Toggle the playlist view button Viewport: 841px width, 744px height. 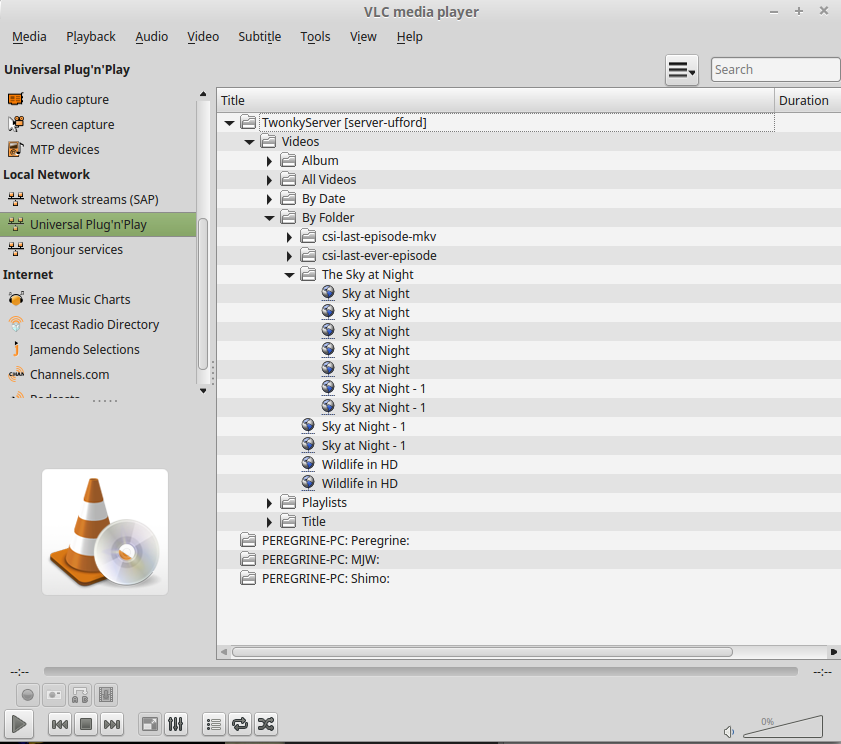pos(214,725)
